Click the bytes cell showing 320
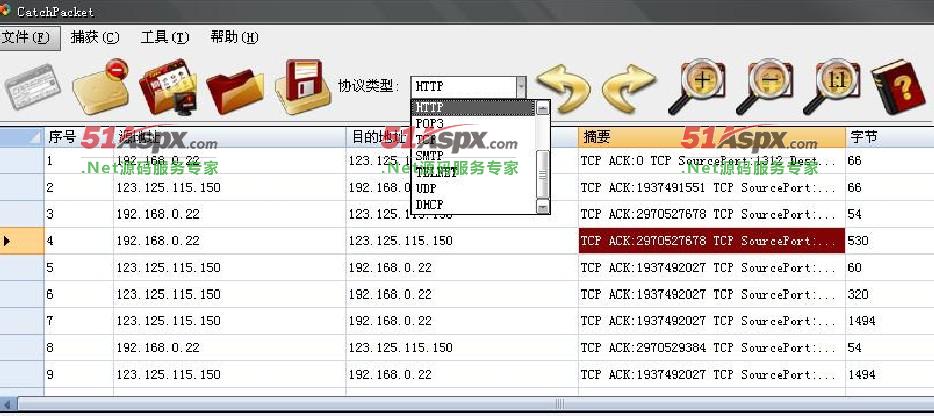Screen dimensions: 934x416 tap(889, 294)
